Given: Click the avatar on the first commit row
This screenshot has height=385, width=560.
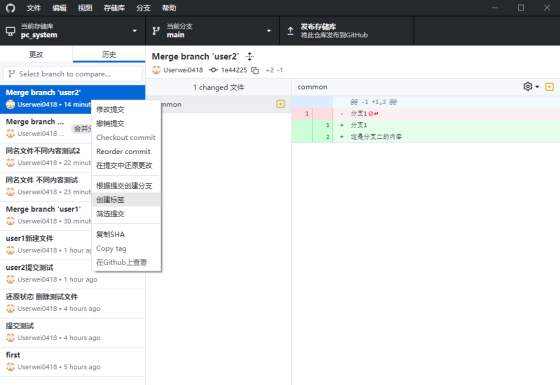Looking at the screenshot, I should (x=10, y=367).
